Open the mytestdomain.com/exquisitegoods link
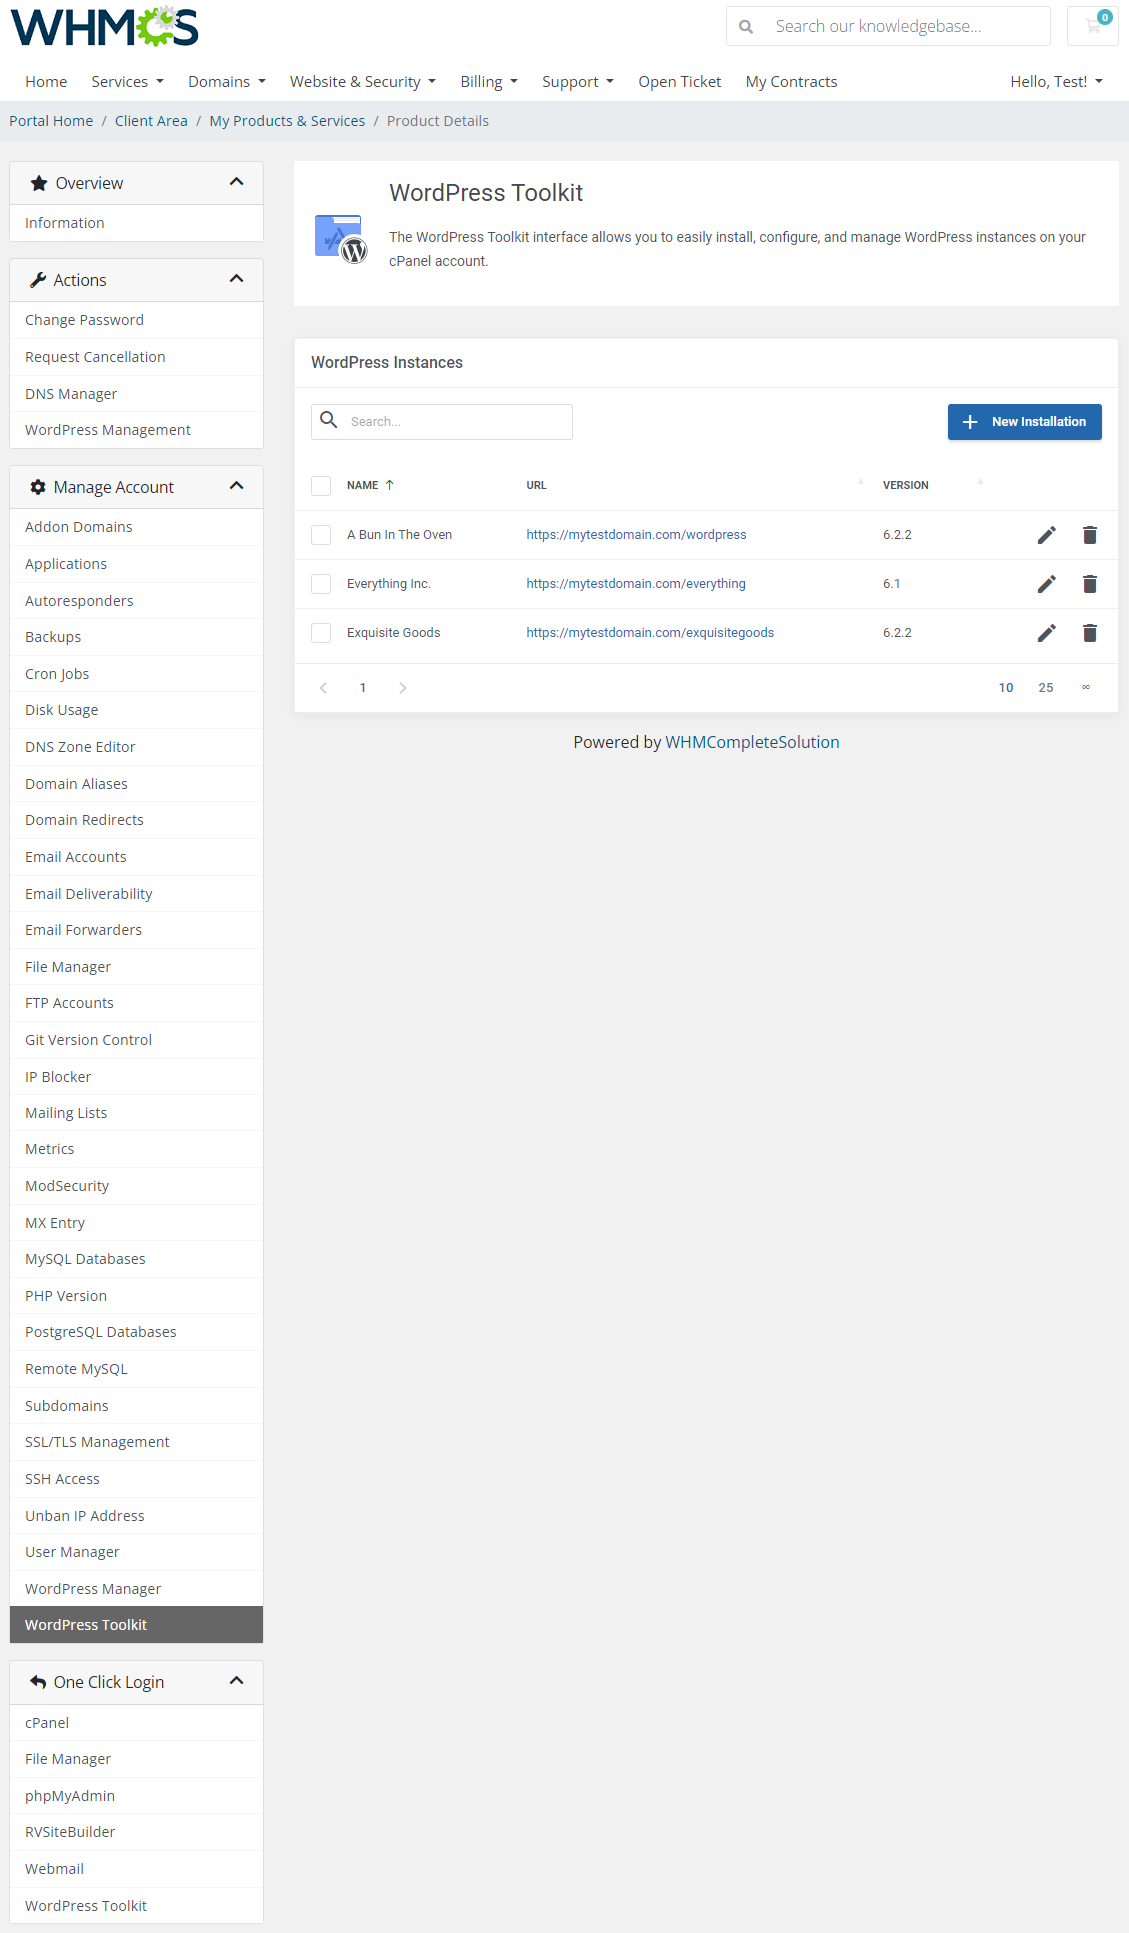1129x1933 pixels. (x=650, y=633)
